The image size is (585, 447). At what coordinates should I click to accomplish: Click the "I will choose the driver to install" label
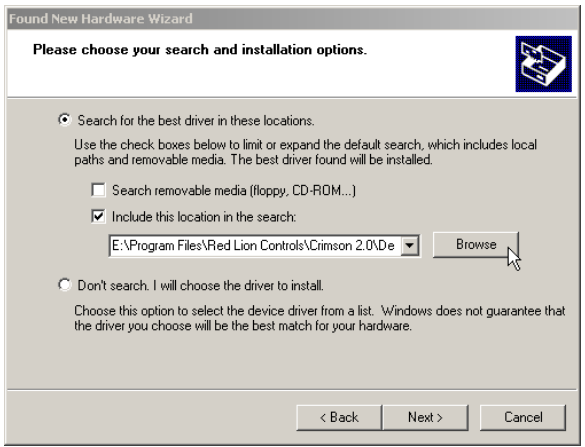click(238, 285)
